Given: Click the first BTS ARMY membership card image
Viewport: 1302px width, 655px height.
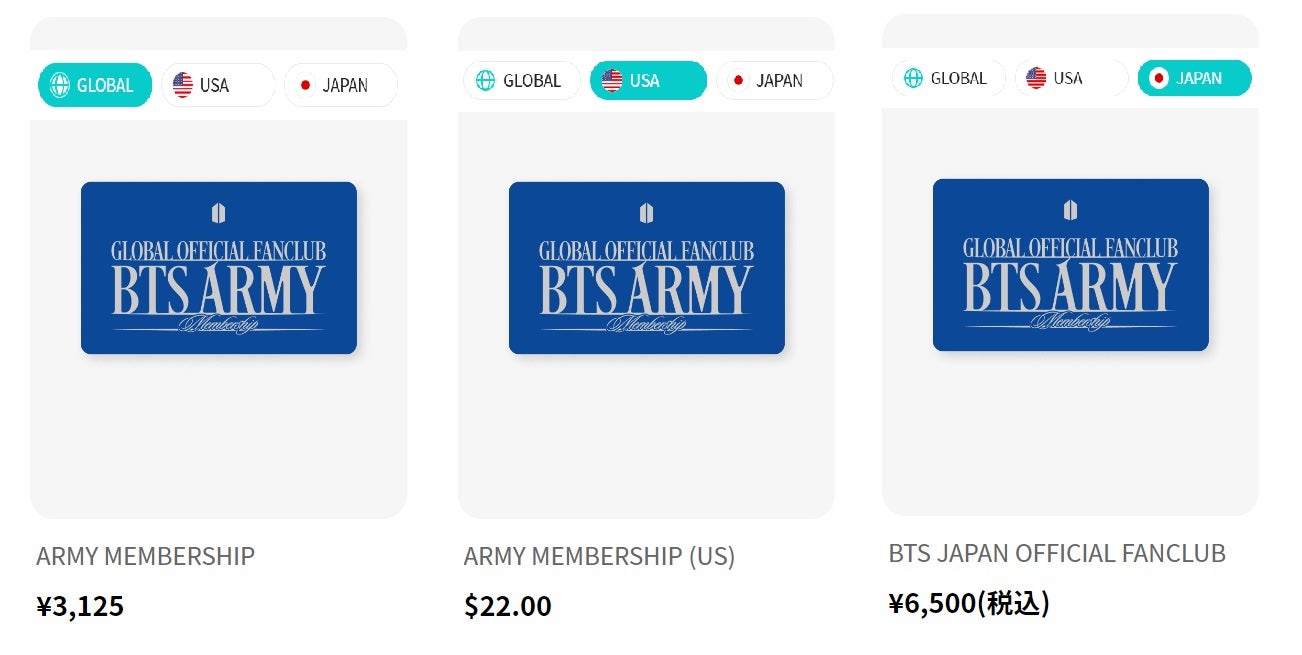Looking at the screenshot, I should [219, 267].
